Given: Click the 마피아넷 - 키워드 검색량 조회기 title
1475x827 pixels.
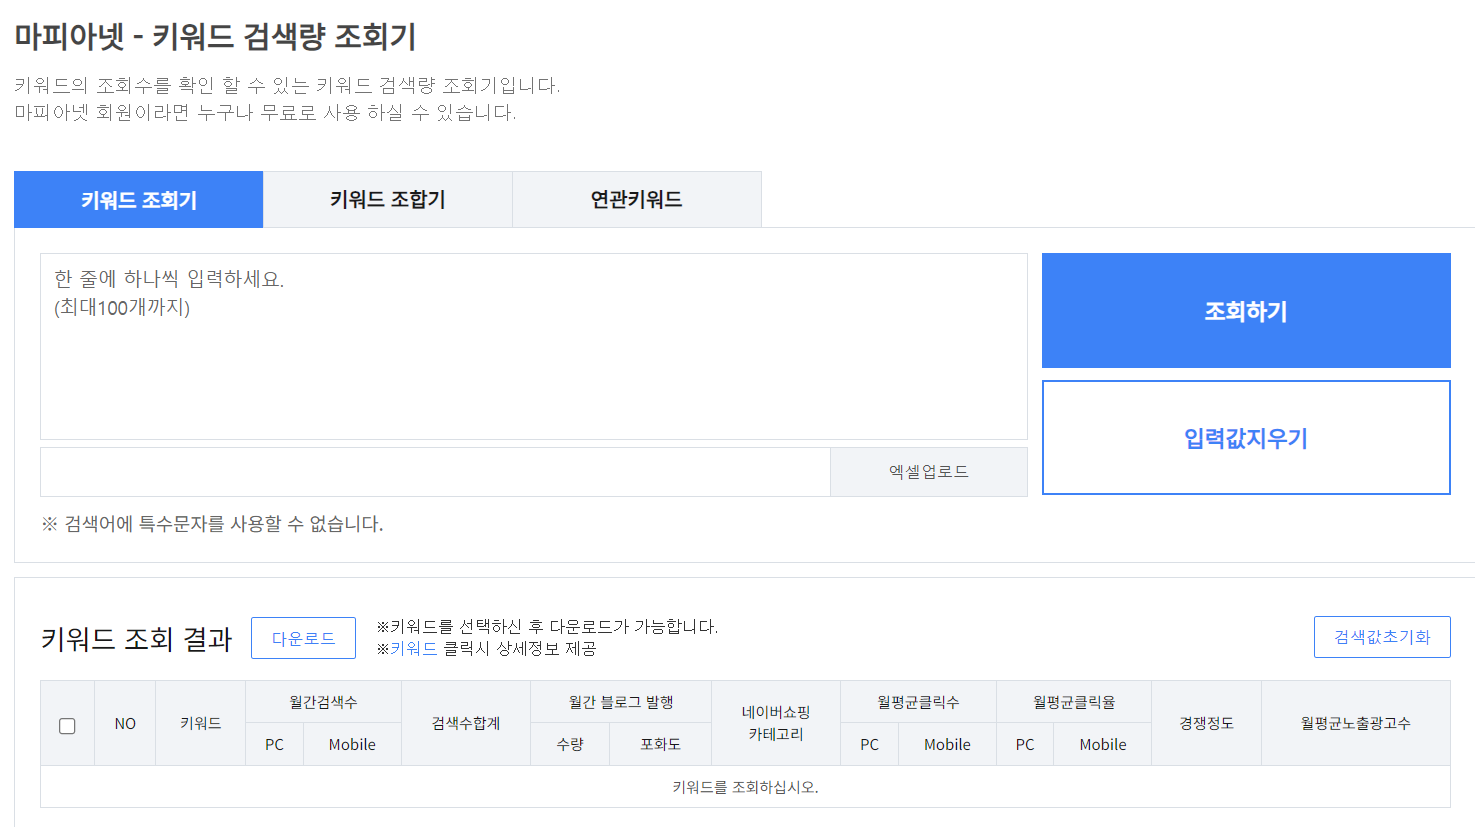Looking at the screenshot, I should pyautogui.click(x=215, y=37).
